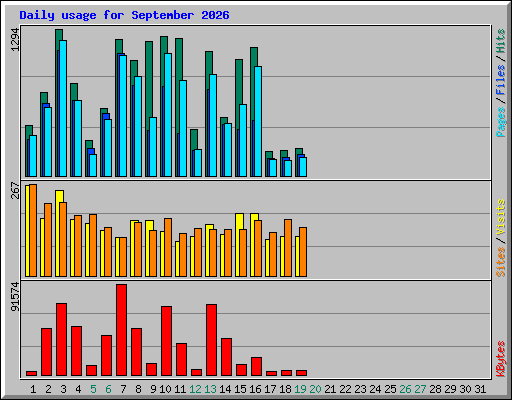Click the orange visits bar for day 1

tap(33, 230)
